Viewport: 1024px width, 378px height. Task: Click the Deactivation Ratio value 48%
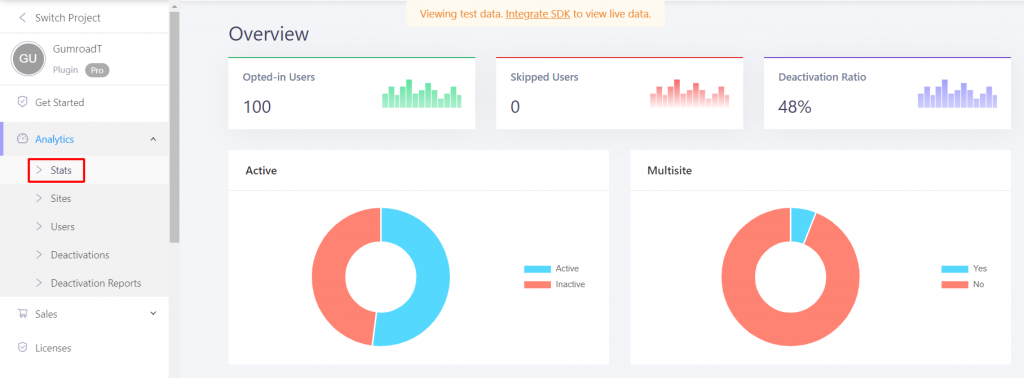click(x=795, y=106)
